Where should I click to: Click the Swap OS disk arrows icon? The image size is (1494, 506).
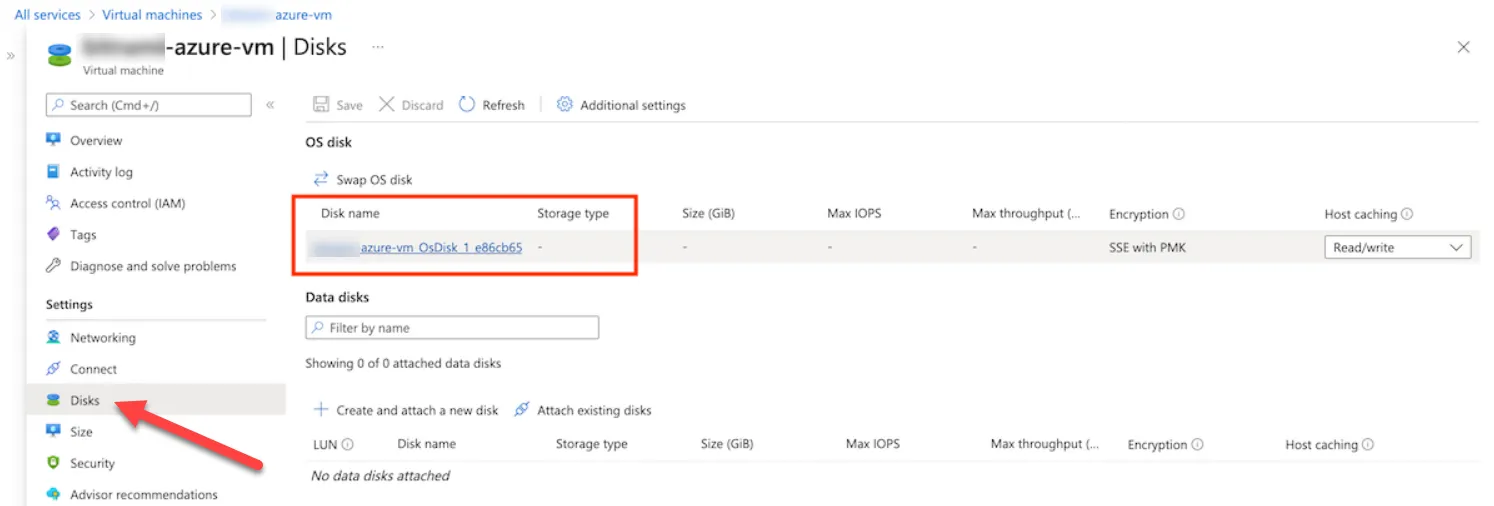[x=321, y=179]
